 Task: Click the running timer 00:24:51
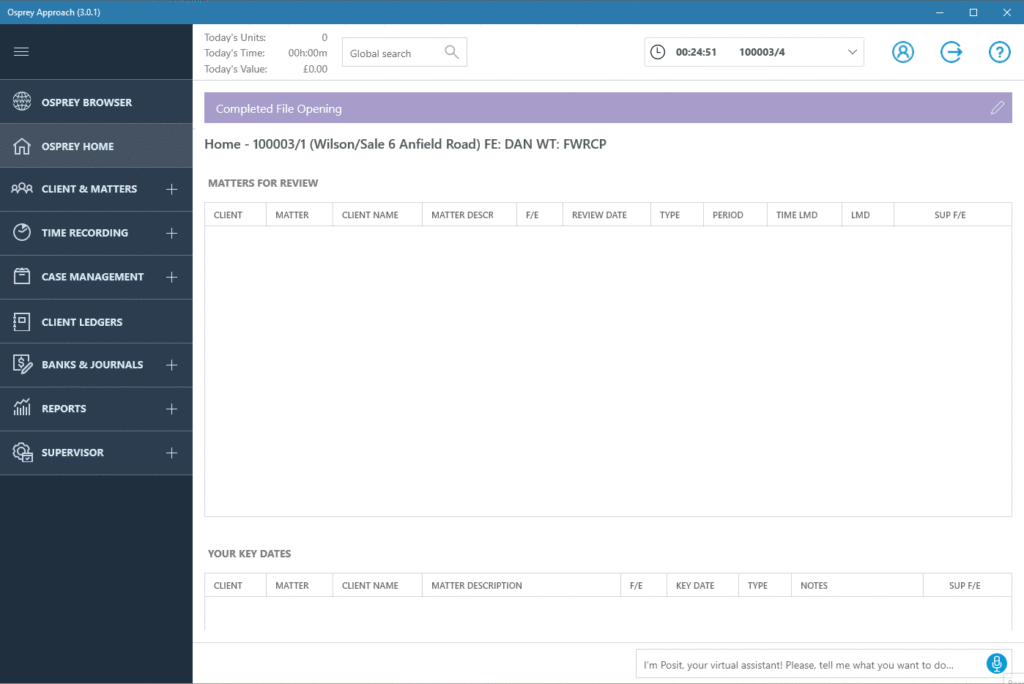696,52
